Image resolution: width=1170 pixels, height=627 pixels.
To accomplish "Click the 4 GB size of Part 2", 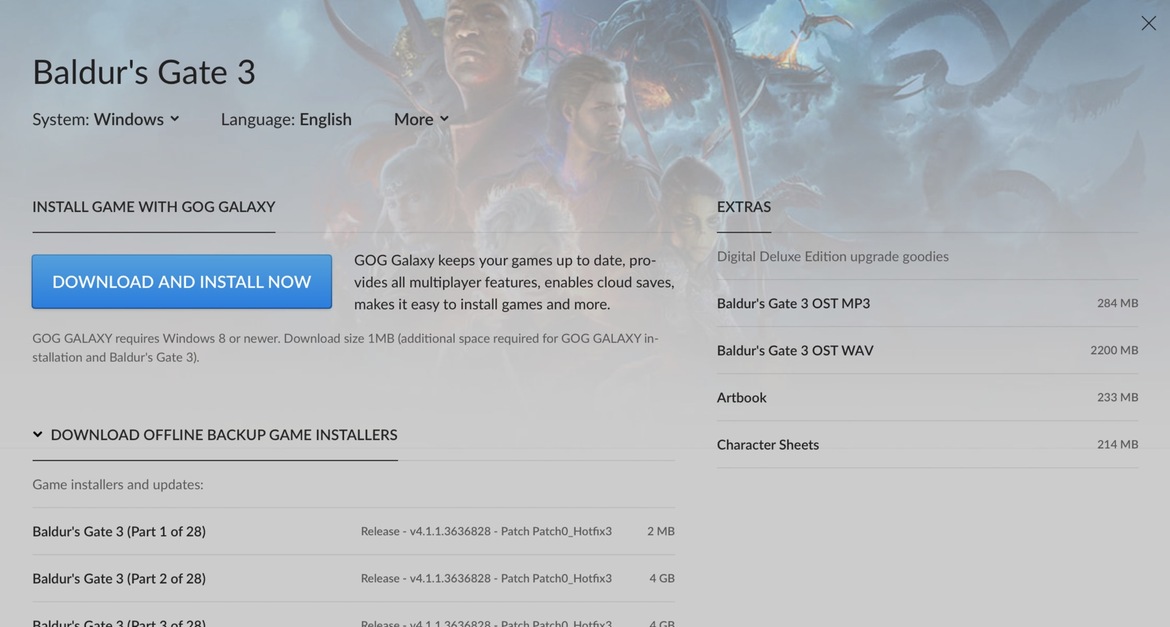I will coord(662,578).
